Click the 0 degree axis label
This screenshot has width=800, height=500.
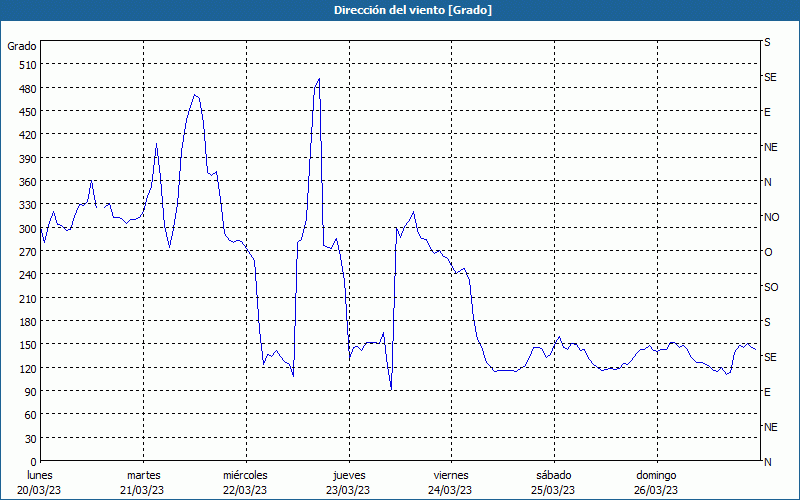34,462
